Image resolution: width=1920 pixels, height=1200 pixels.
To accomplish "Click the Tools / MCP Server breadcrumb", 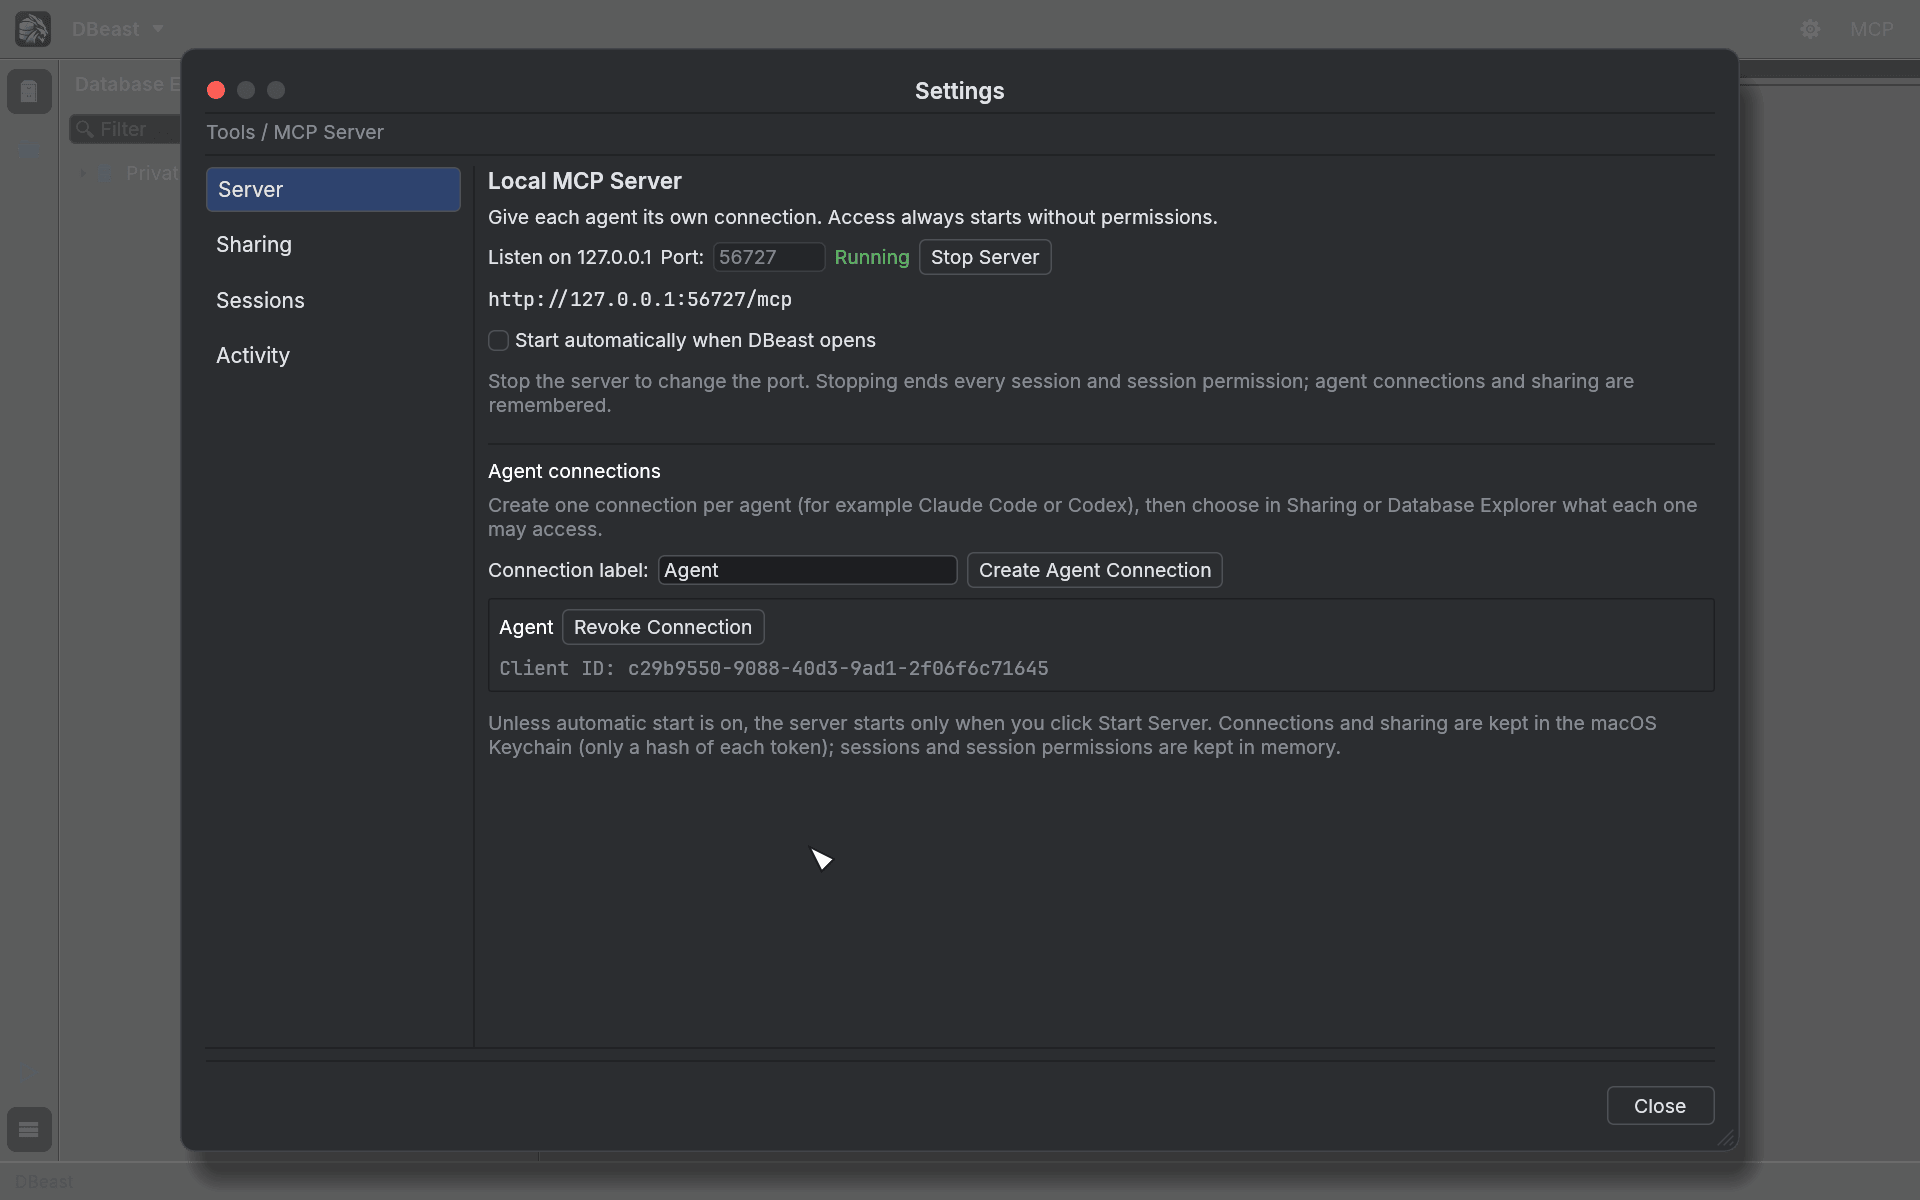I will [x=295, y=132].
